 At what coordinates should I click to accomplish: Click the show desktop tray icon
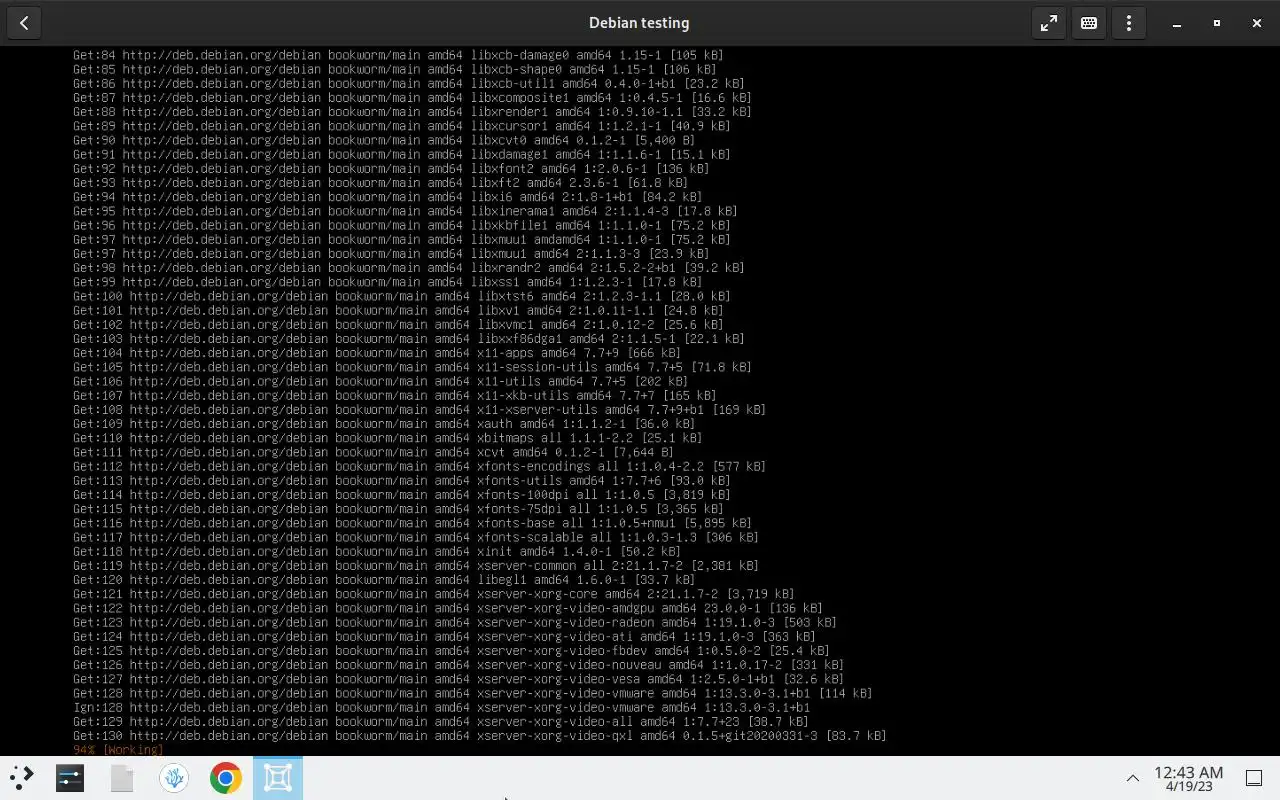(1253, 778)
